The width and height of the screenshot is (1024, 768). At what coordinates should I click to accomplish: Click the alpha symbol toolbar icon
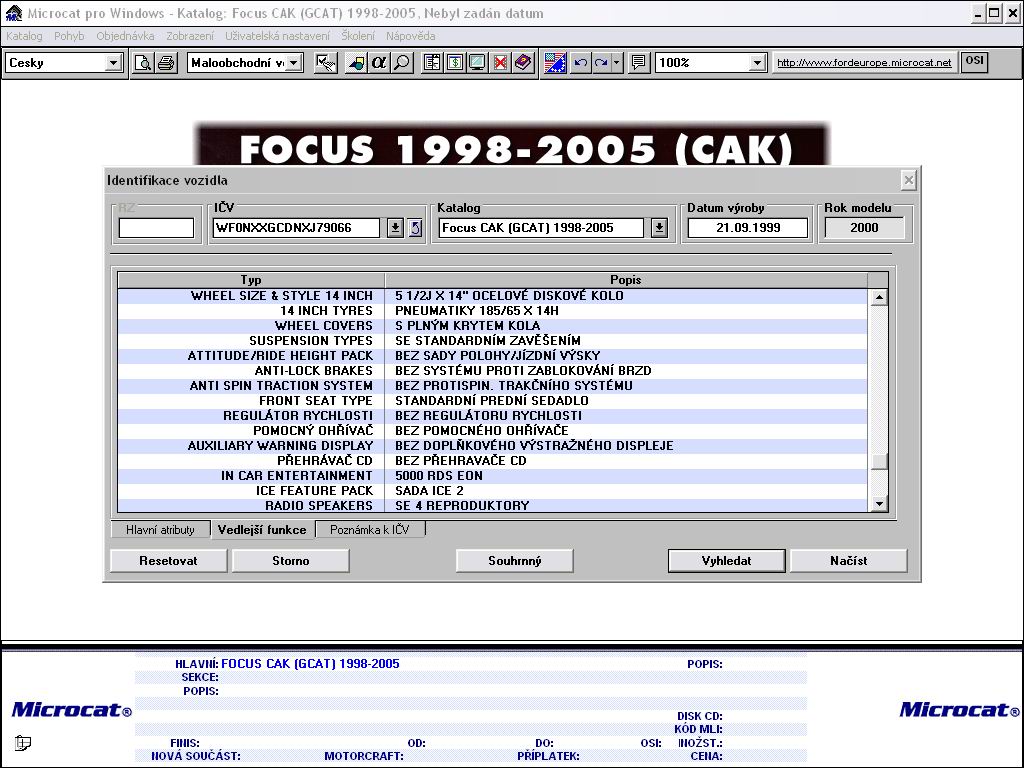click(x=379, y=63)
